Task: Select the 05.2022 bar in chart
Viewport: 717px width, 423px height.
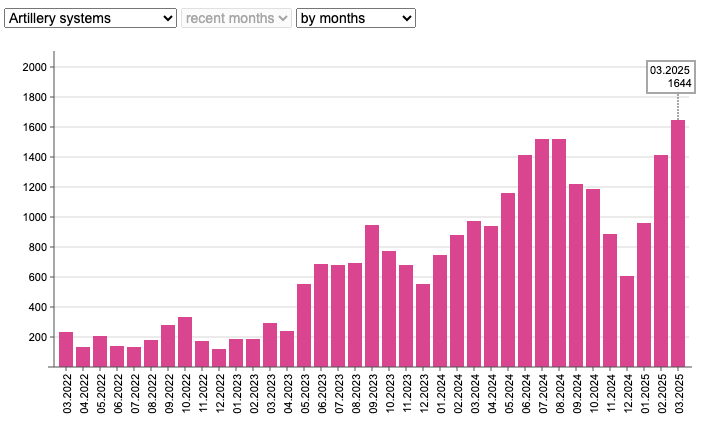Action: pos(100,351)
